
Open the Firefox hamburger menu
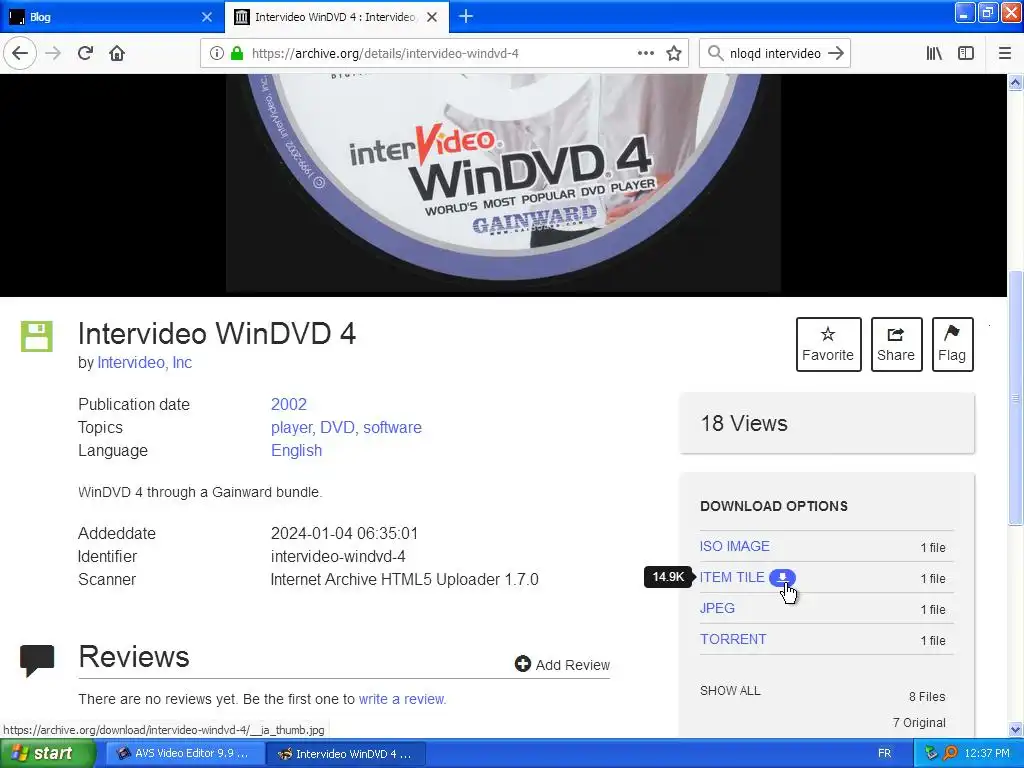[1005, 54]
